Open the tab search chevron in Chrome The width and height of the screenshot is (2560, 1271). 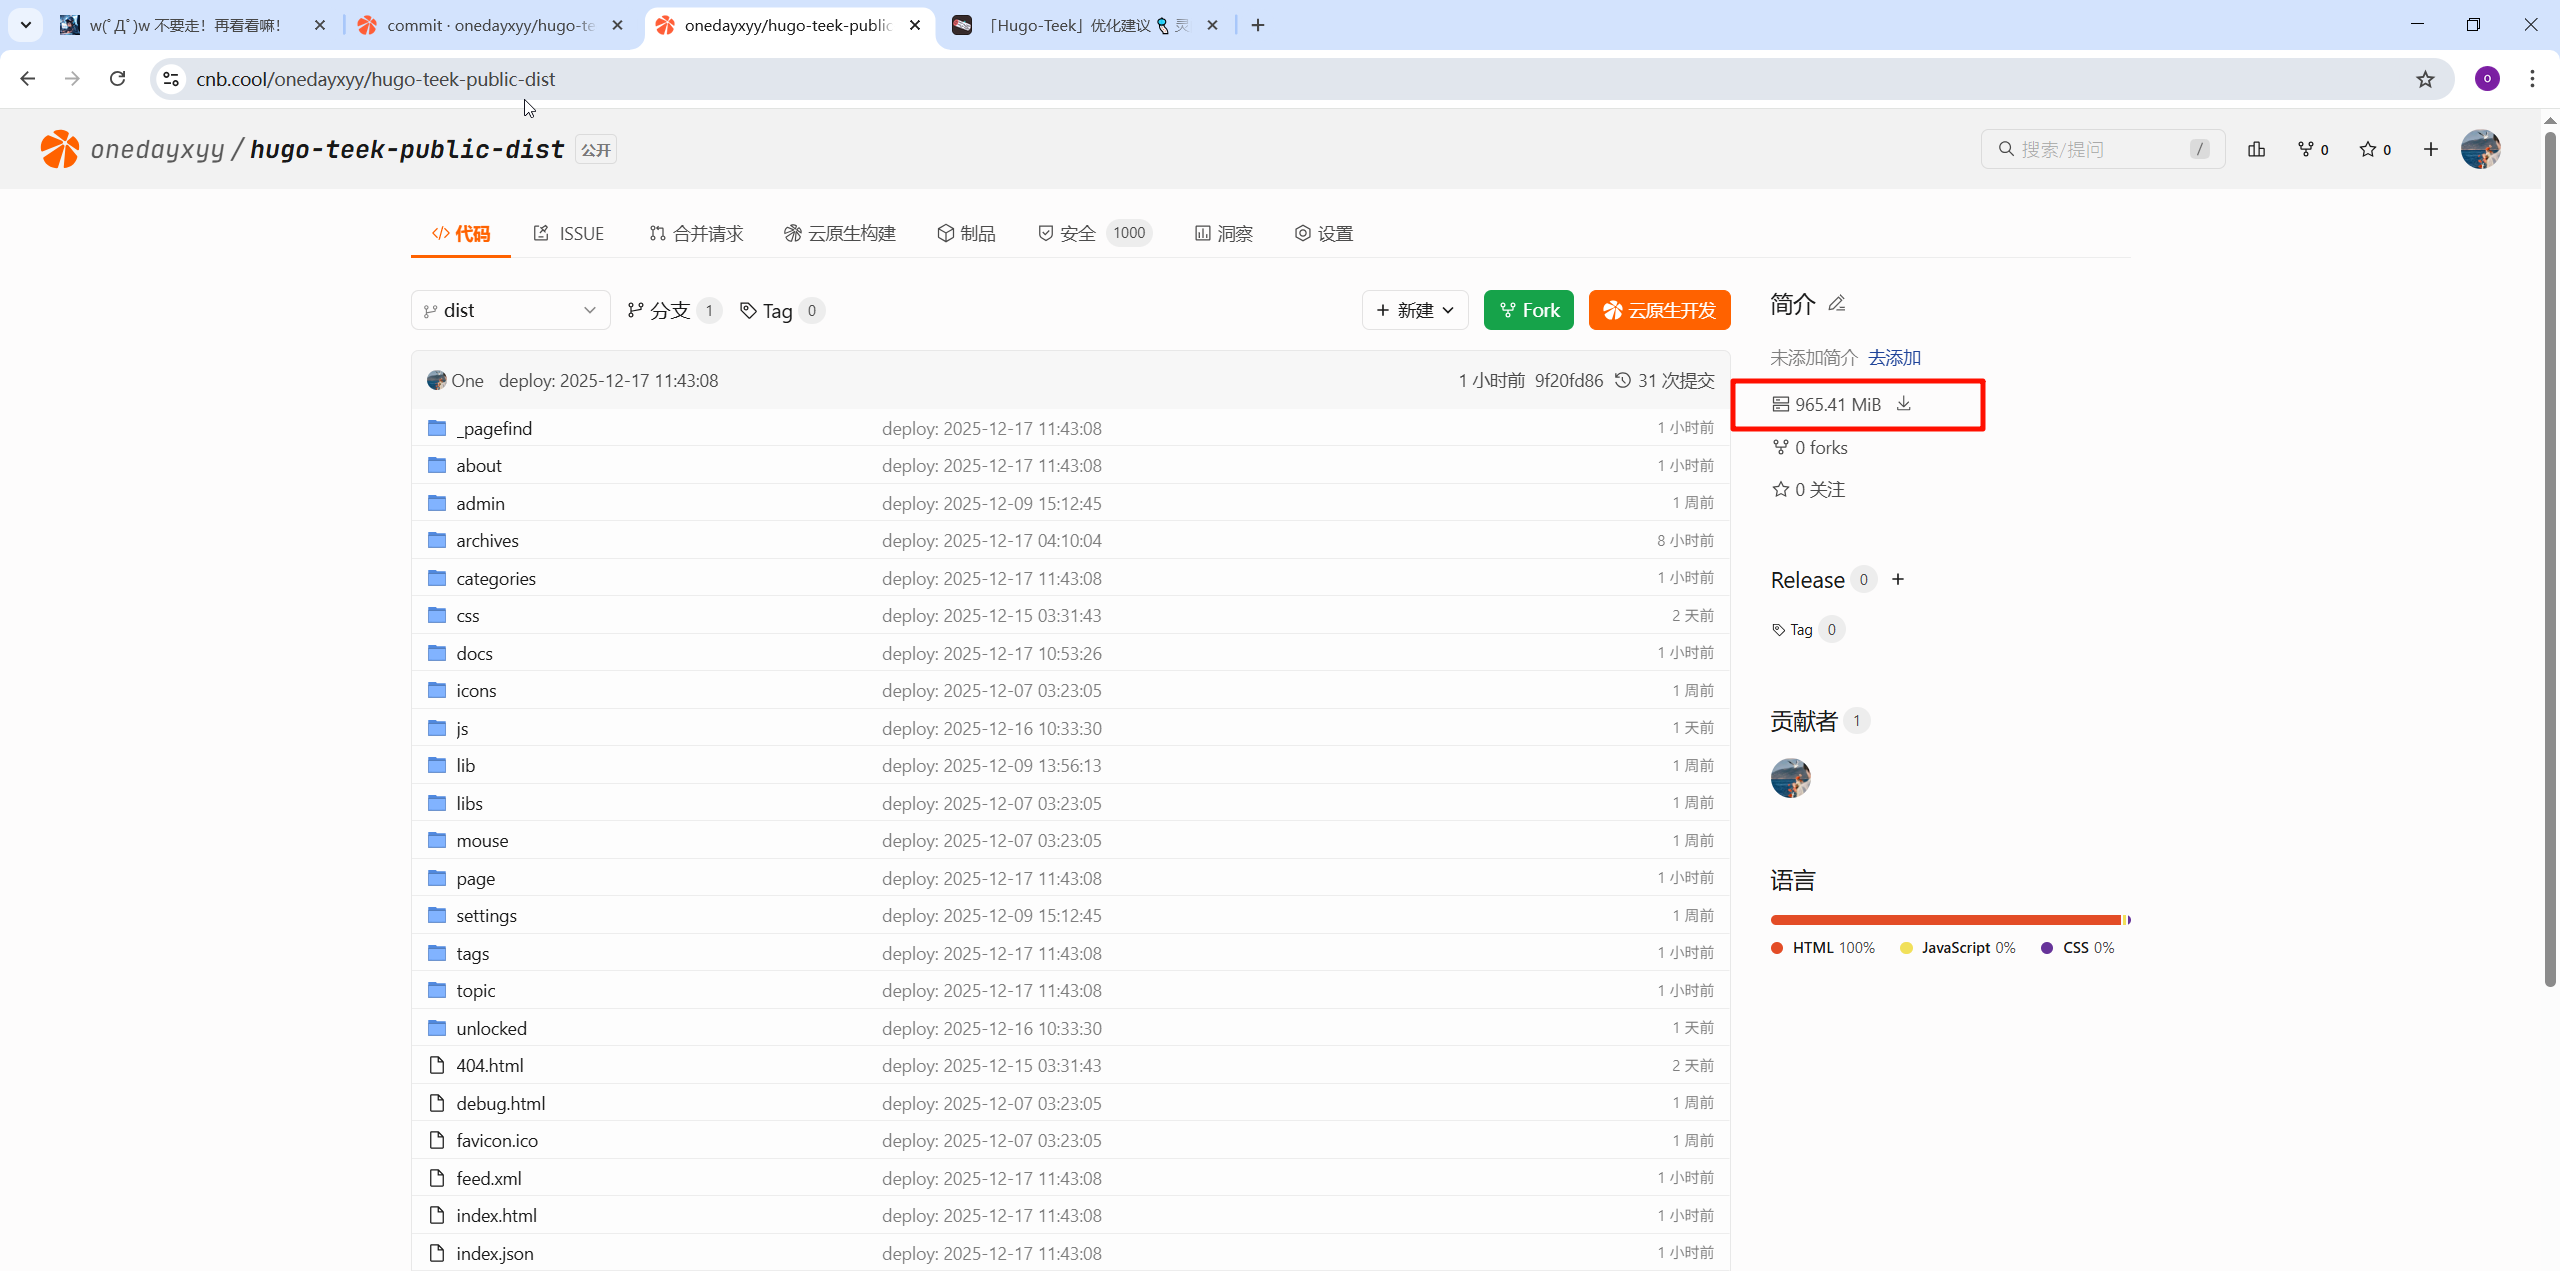pyautogui.click(x=26, y=25)
